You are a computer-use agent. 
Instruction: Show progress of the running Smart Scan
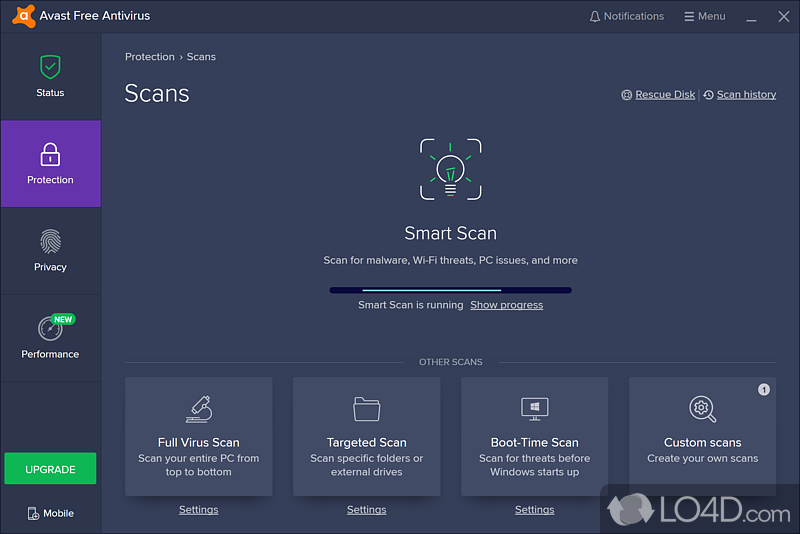coord(507,305)
